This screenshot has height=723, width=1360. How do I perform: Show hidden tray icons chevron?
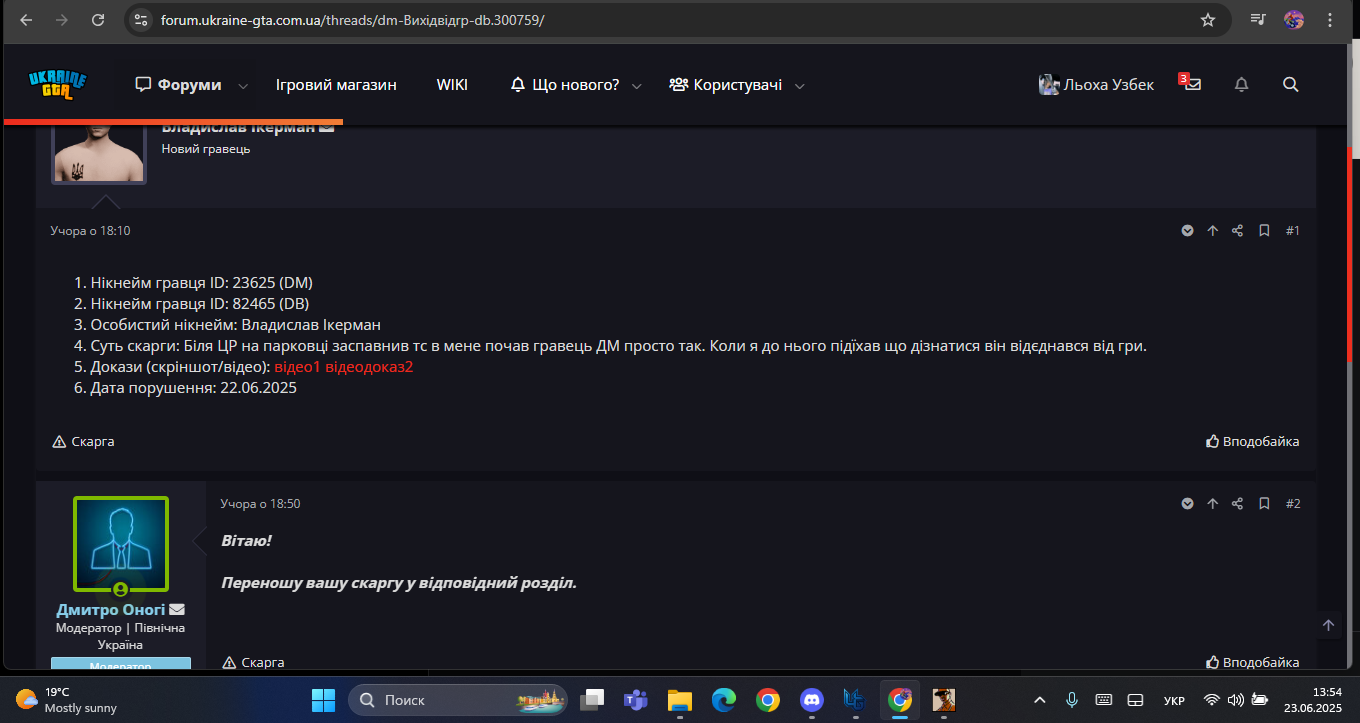click(1039, 699)
